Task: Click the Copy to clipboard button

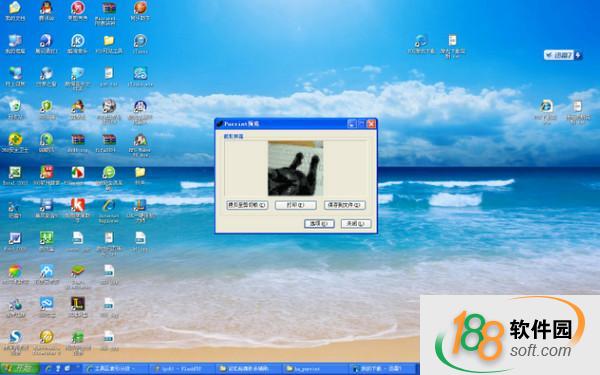Action: [x=247, y=205]
